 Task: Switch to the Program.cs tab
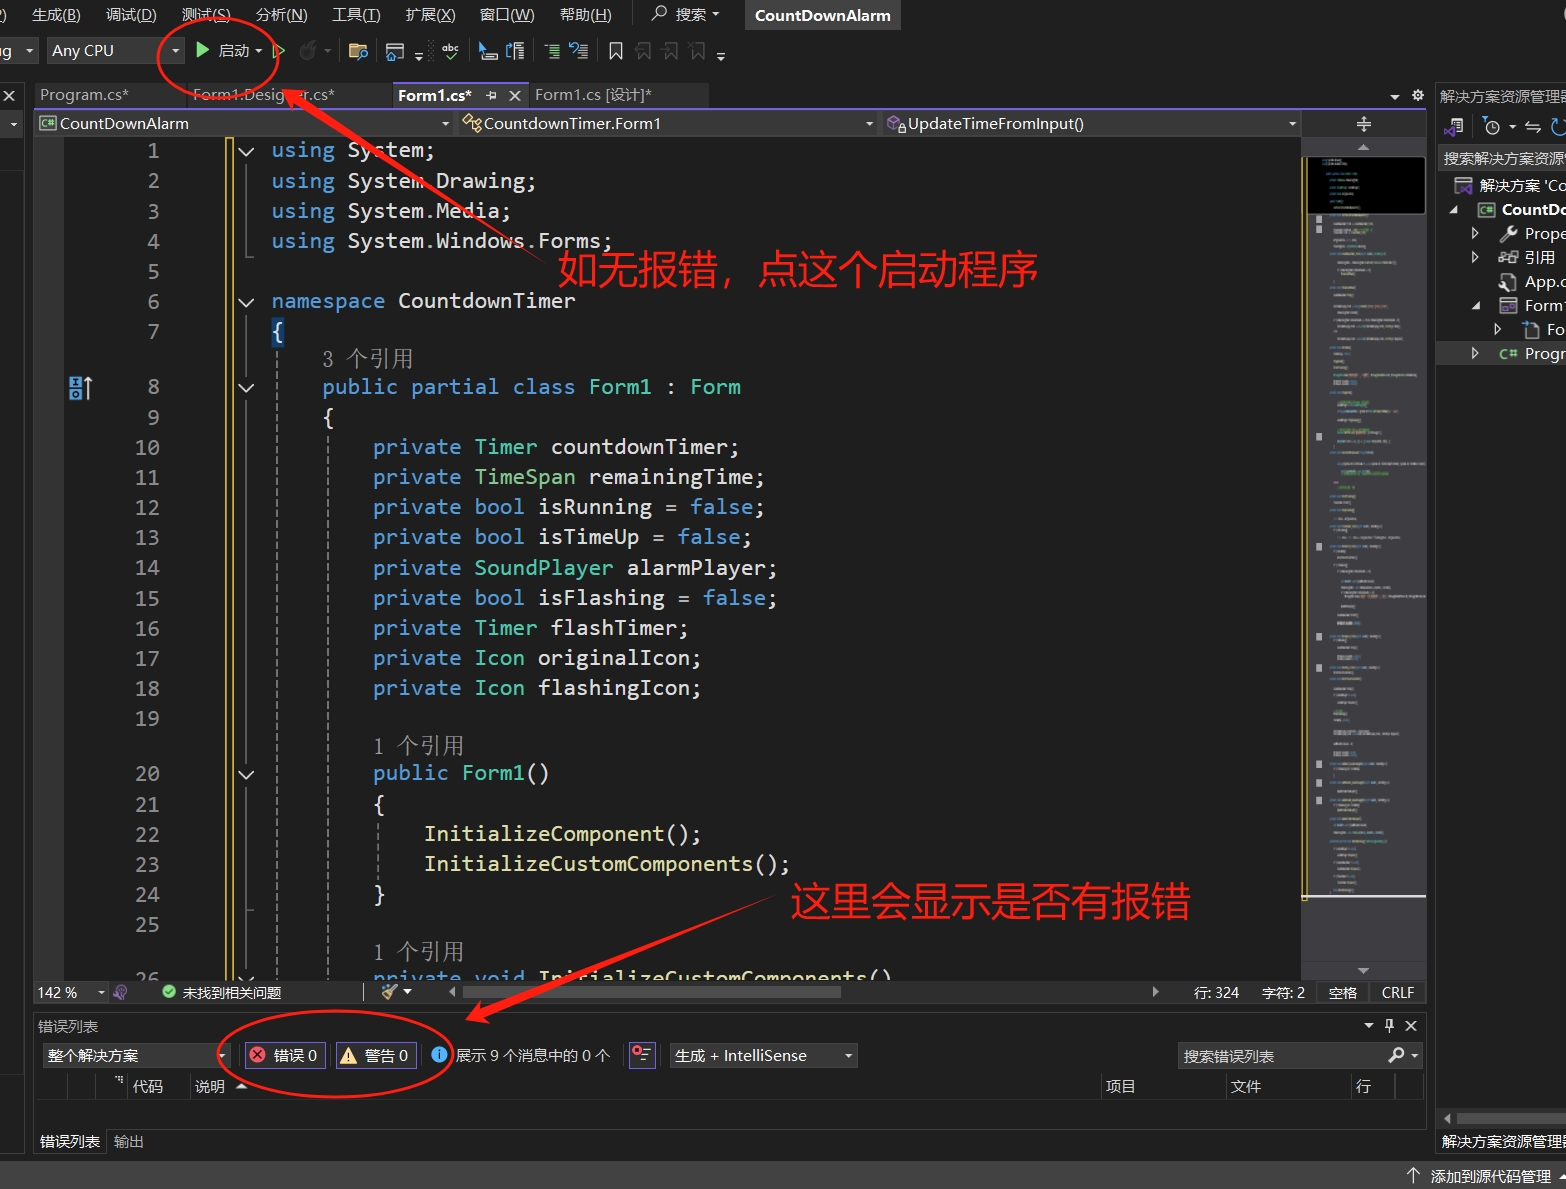point(84,95)
